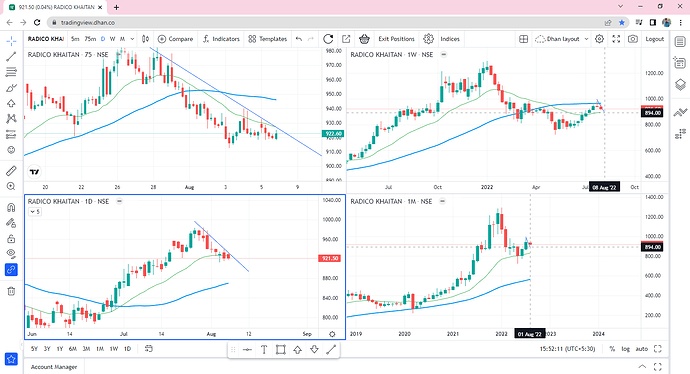Image resolution: width=690 pixels, height=374 pixels.
Task: Toggle percent scale
Action: click(x=612, y=349)
